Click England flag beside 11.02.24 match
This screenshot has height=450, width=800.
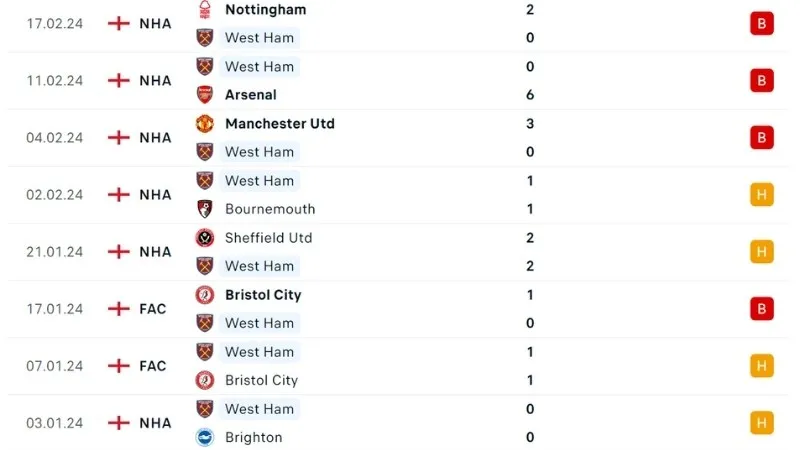click(x=119, y=81)
